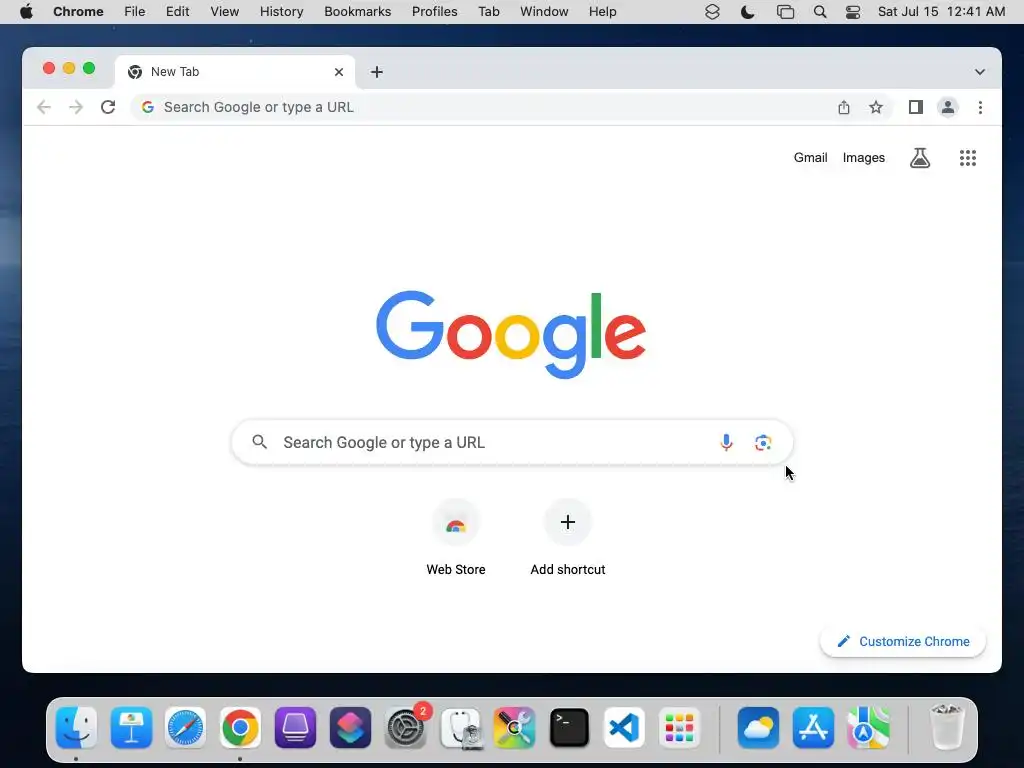1024x768 pixels.
Task: Expand the tab search chevron
Action: [x=980, y=72]
